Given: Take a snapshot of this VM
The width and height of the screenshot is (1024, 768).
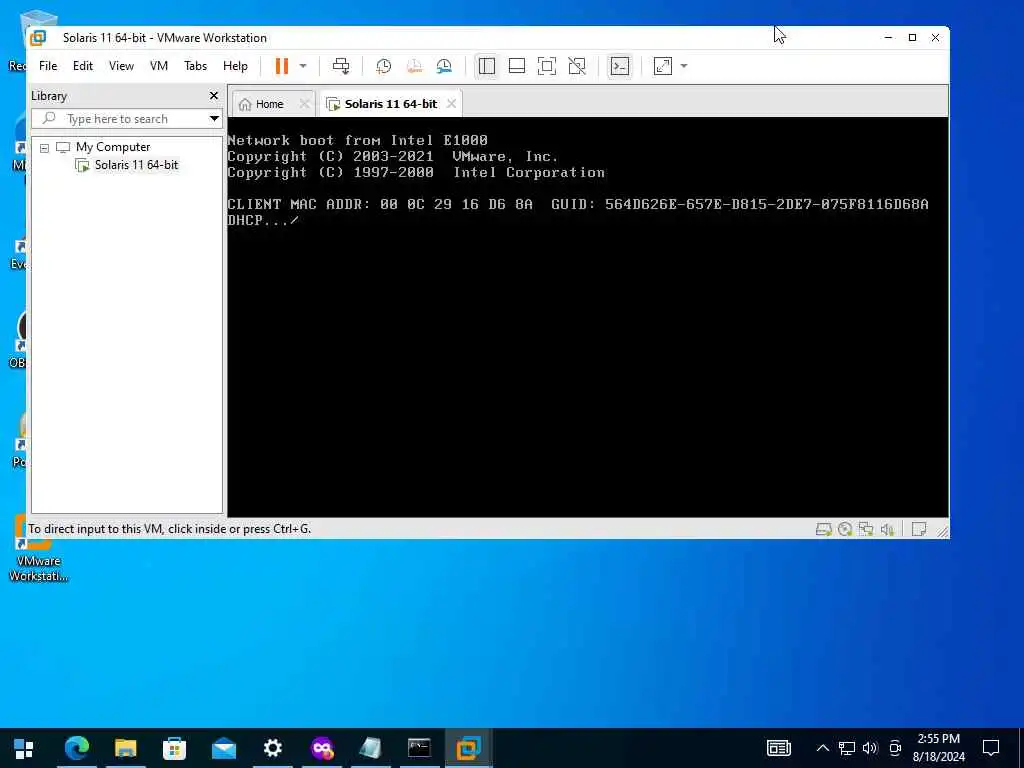Looking at the screenshot, I should (384, 66).
